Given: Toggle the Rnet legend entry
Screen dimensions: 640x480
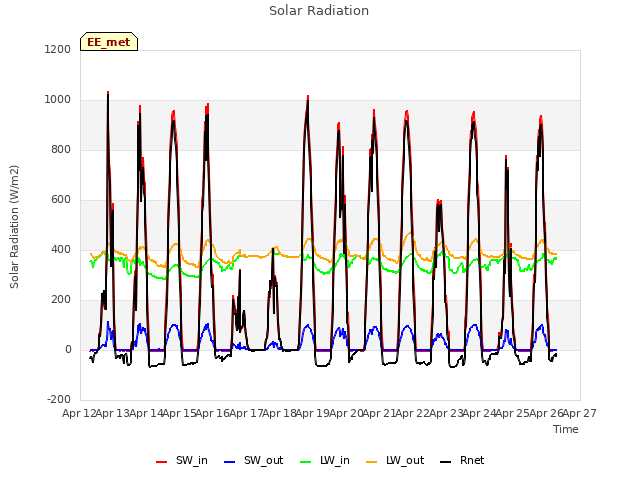Looking at the screenshot, I should click(x=462, y=460).
